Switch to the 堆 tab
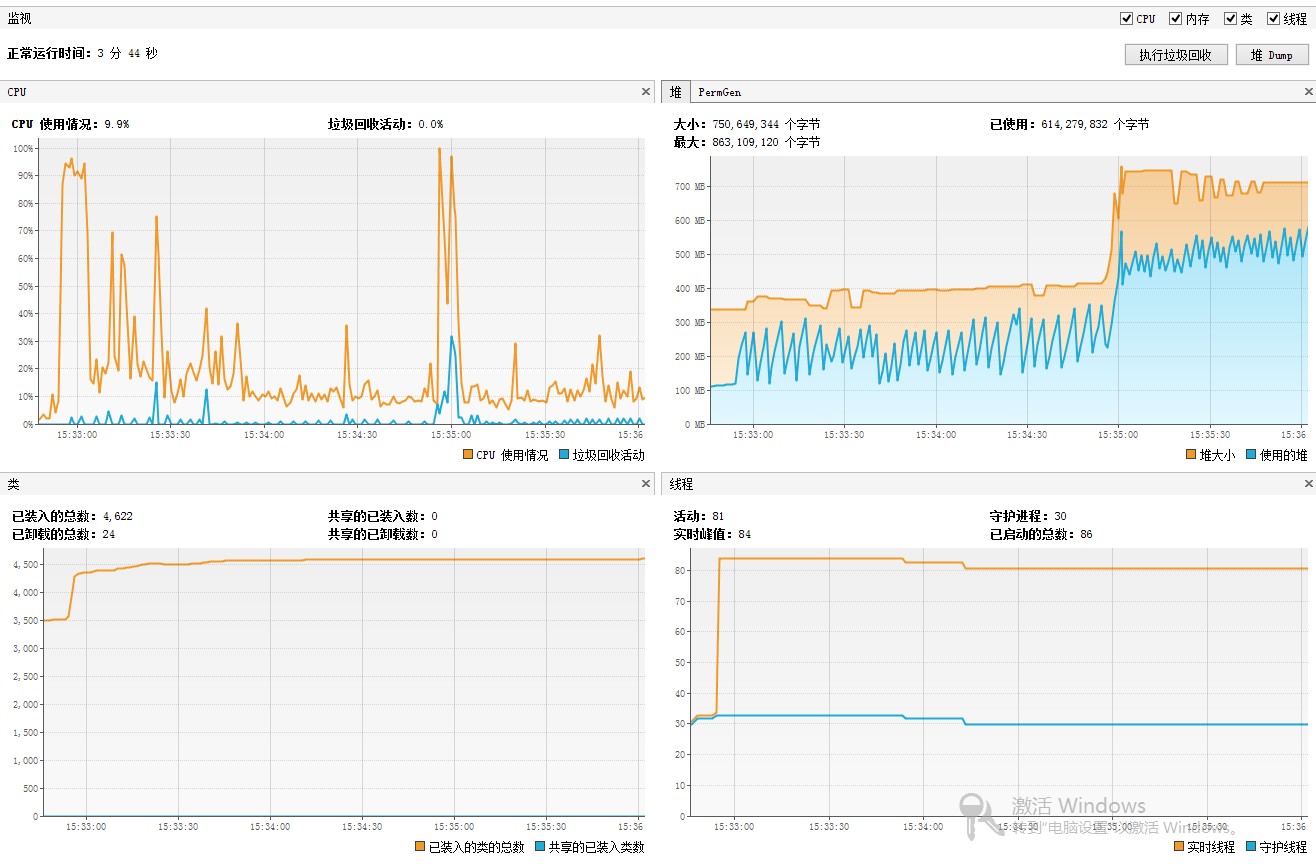Screen dimensions: 1316x864 [x=676, y=92]
